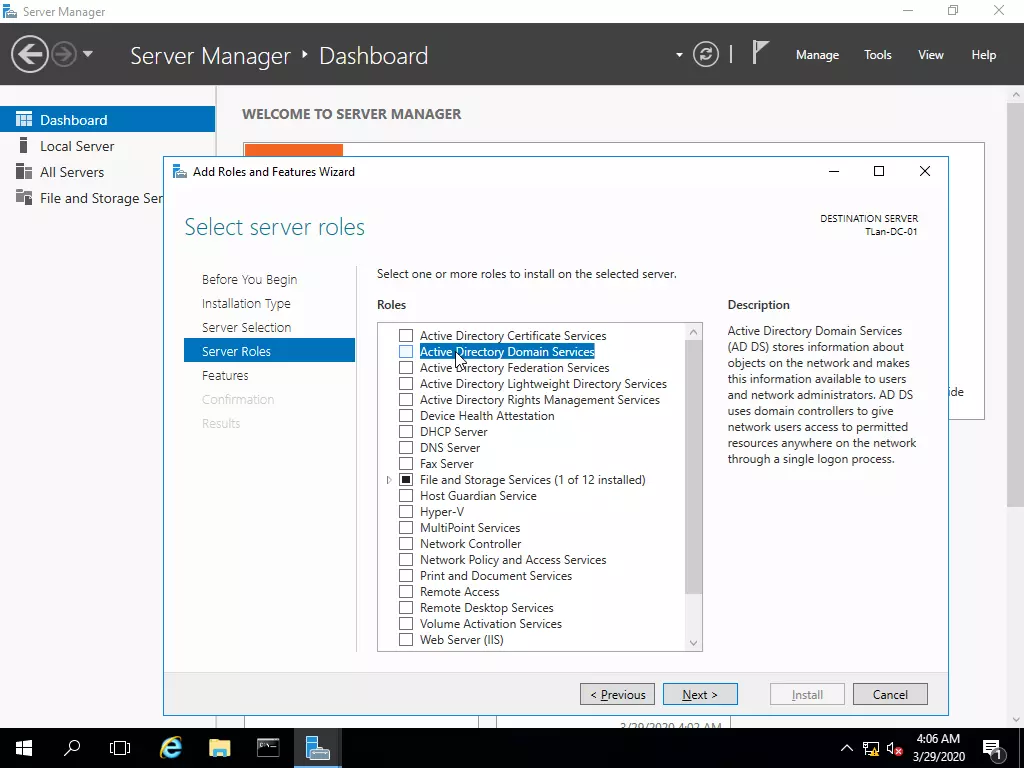Check the DNS Server role
Viewport: 1024px width, 768px height.
point(406,447)
